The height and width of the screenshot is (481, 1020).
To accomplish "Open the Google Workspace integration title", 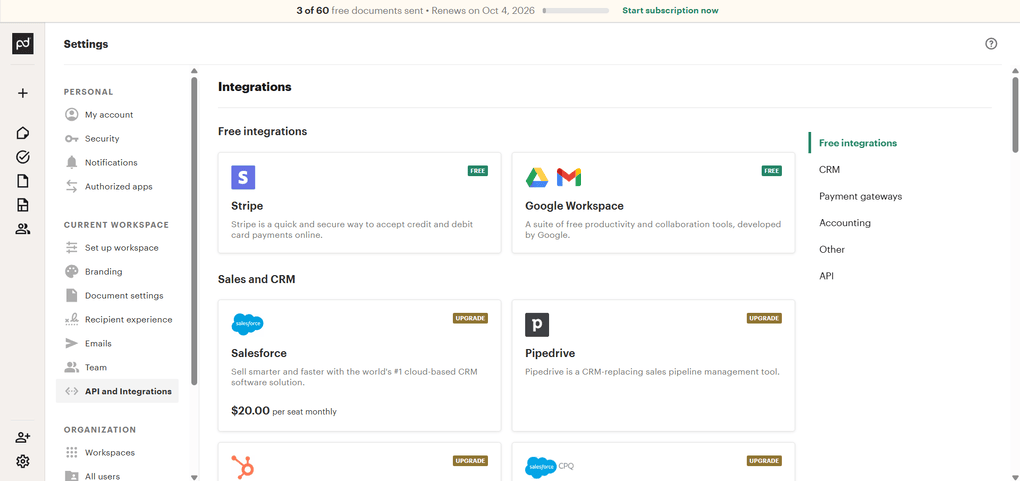I will click(574, 206).
